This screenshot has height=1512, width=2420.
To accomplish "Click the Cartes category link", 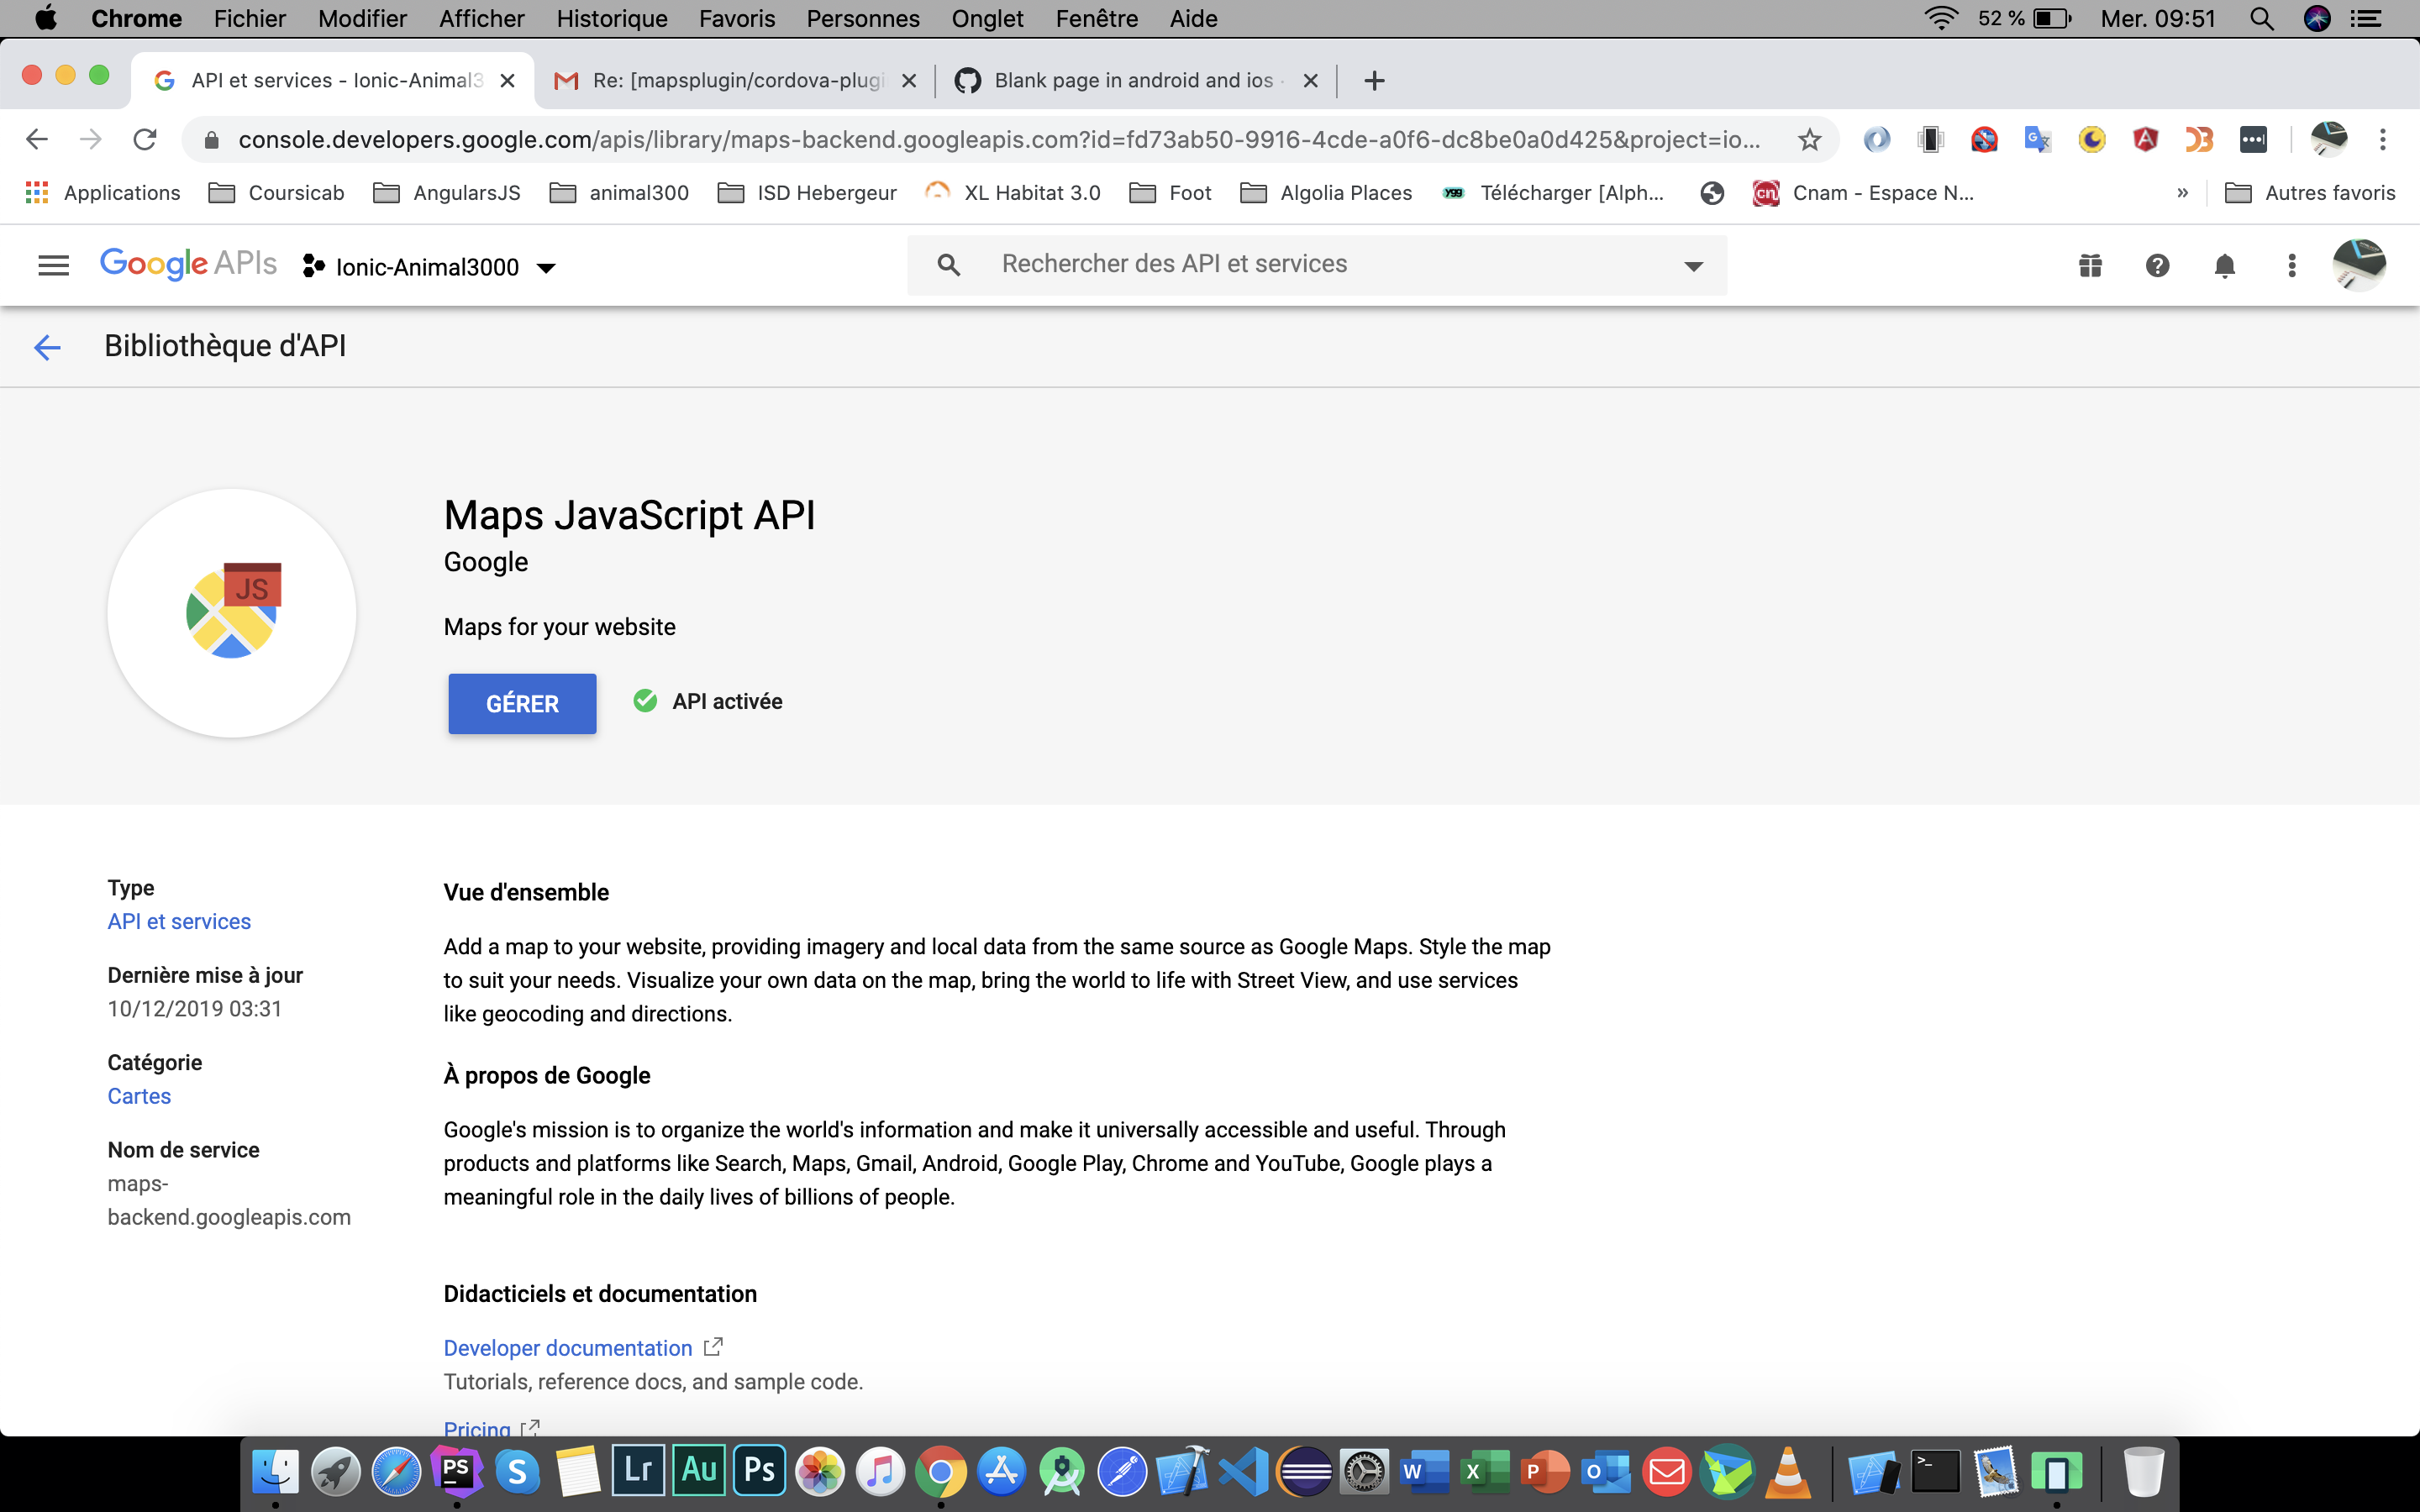I will coord(139,1095).
